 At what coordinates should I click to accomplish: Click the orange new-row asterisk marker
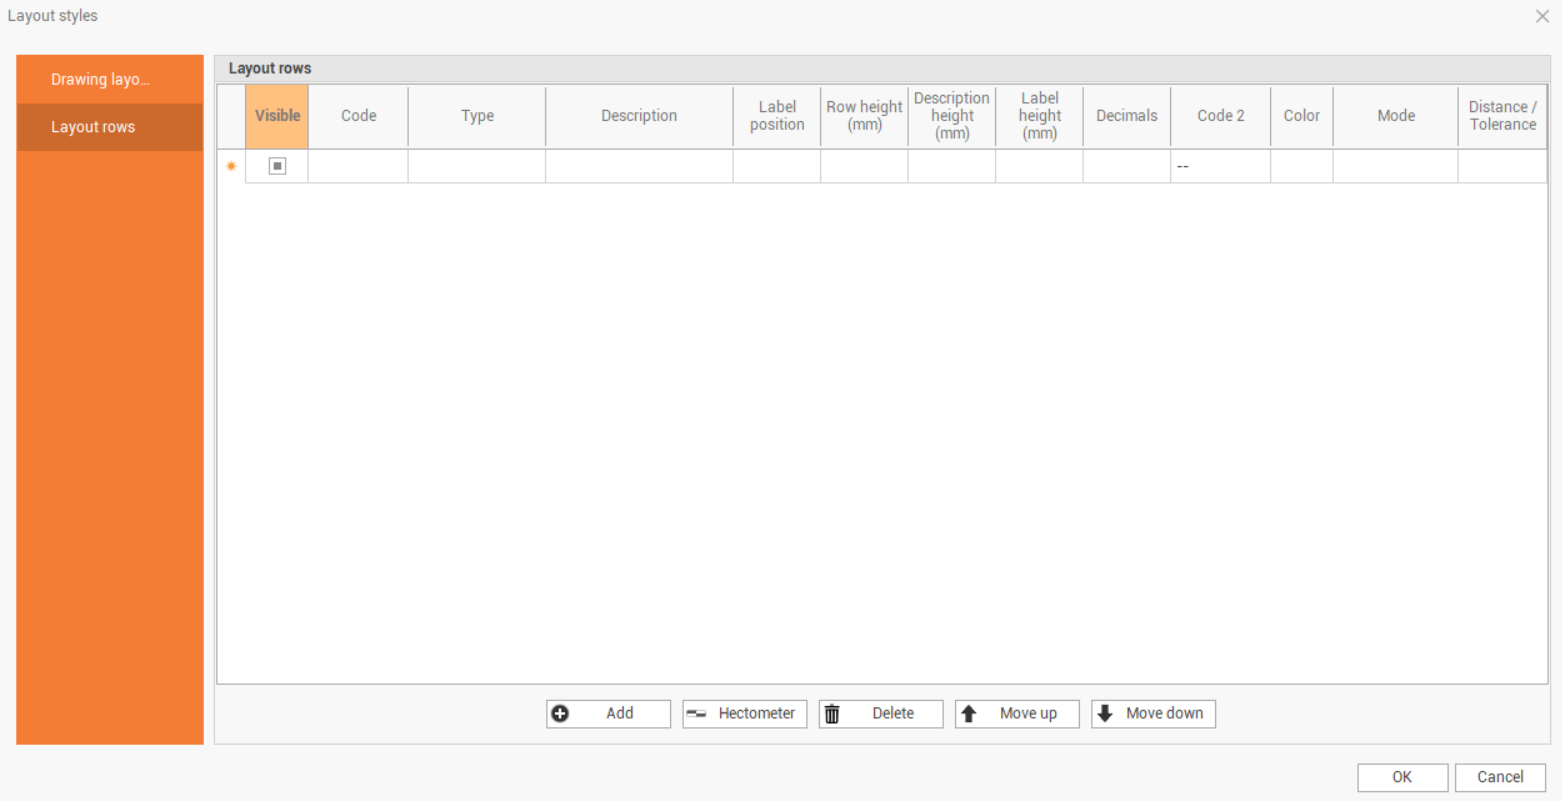tap(231, 166)
